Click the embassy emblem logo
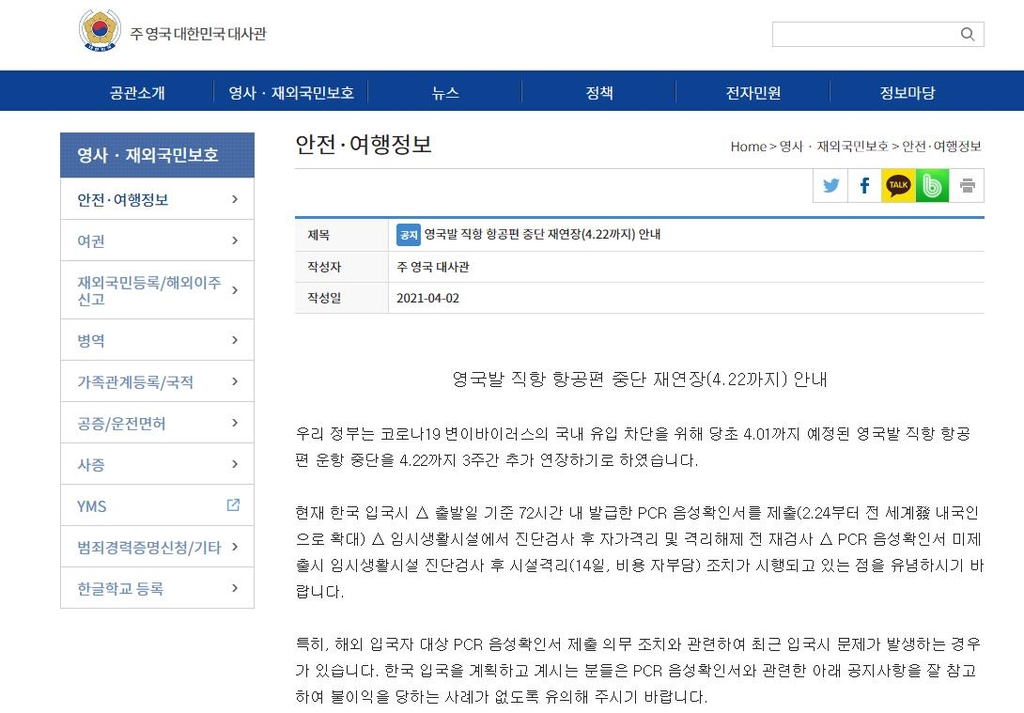1024x713 pixels. tap(100, 32)
